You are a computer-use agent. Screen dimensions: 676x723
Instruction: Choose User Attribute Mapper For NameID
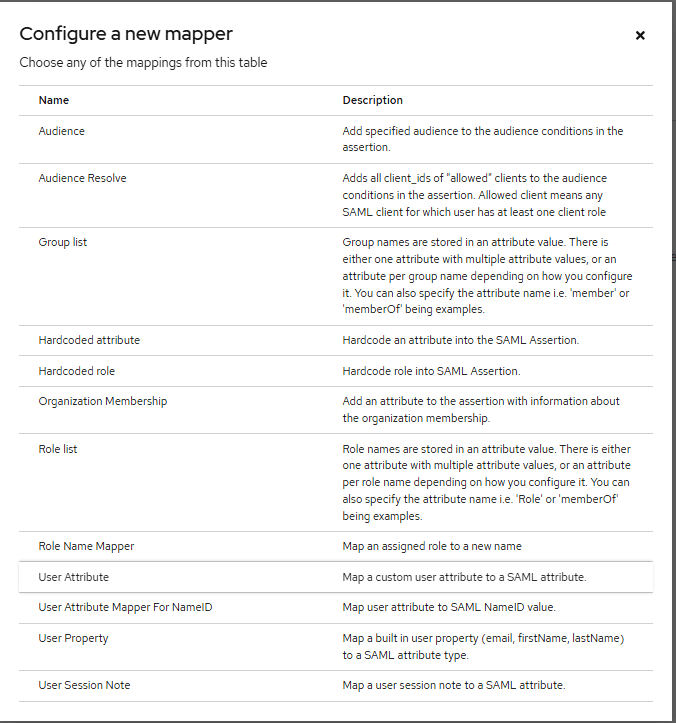pyautogui.click(x=125, y=607)
